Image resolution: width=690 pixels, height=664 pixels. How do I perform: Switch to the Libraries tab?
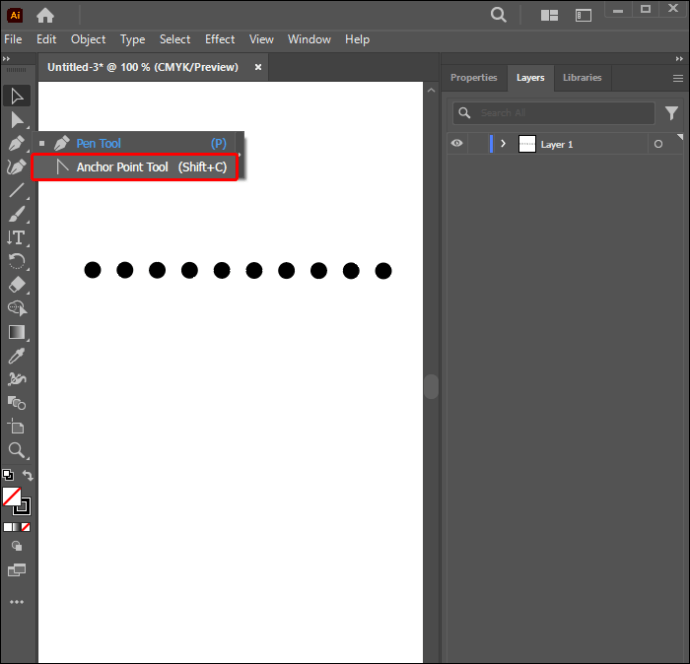tap(582, 78)
